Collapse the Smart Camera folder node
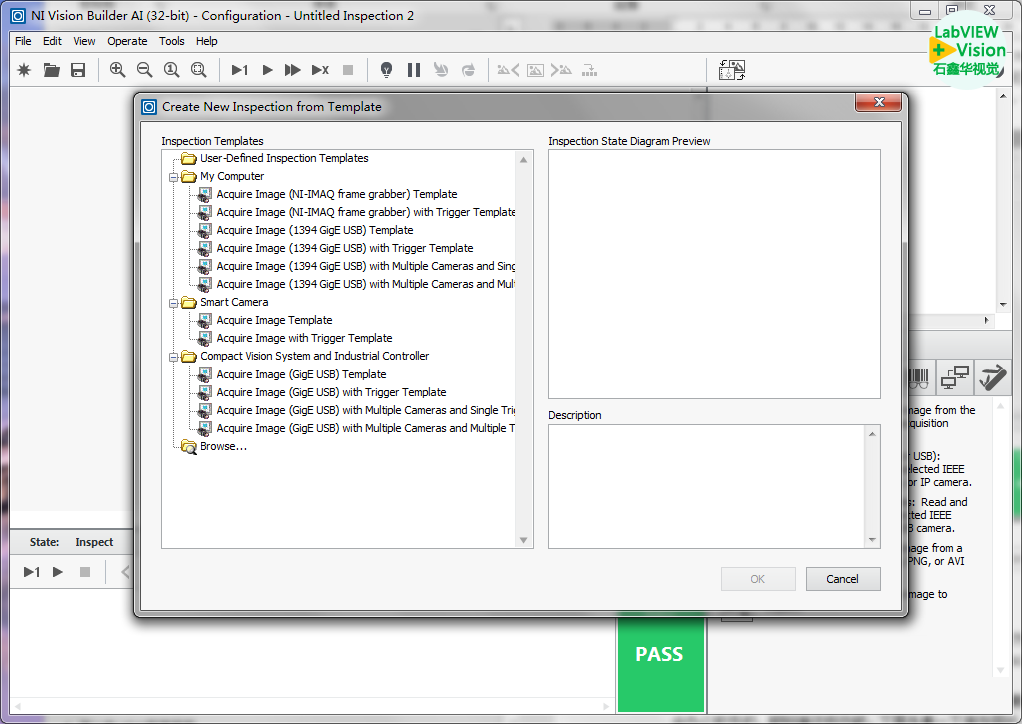 [x=174, y=303]
